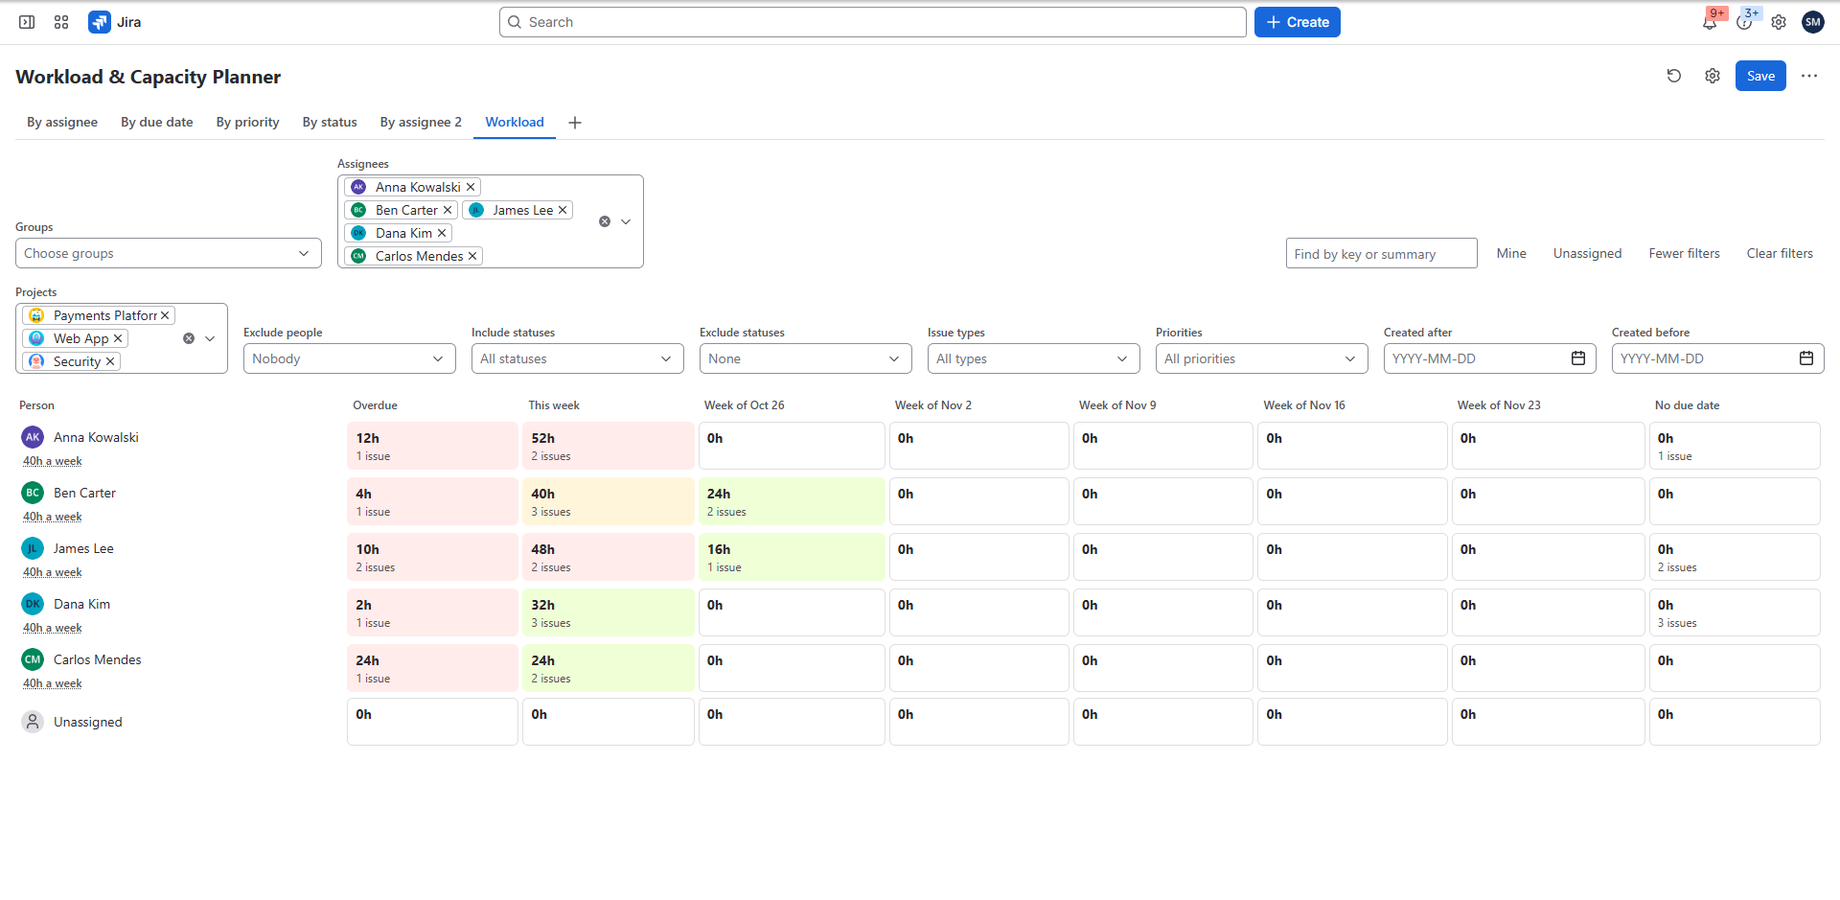Add a new tab with plus icon
1840x900 pixels.
click(575, 123)
